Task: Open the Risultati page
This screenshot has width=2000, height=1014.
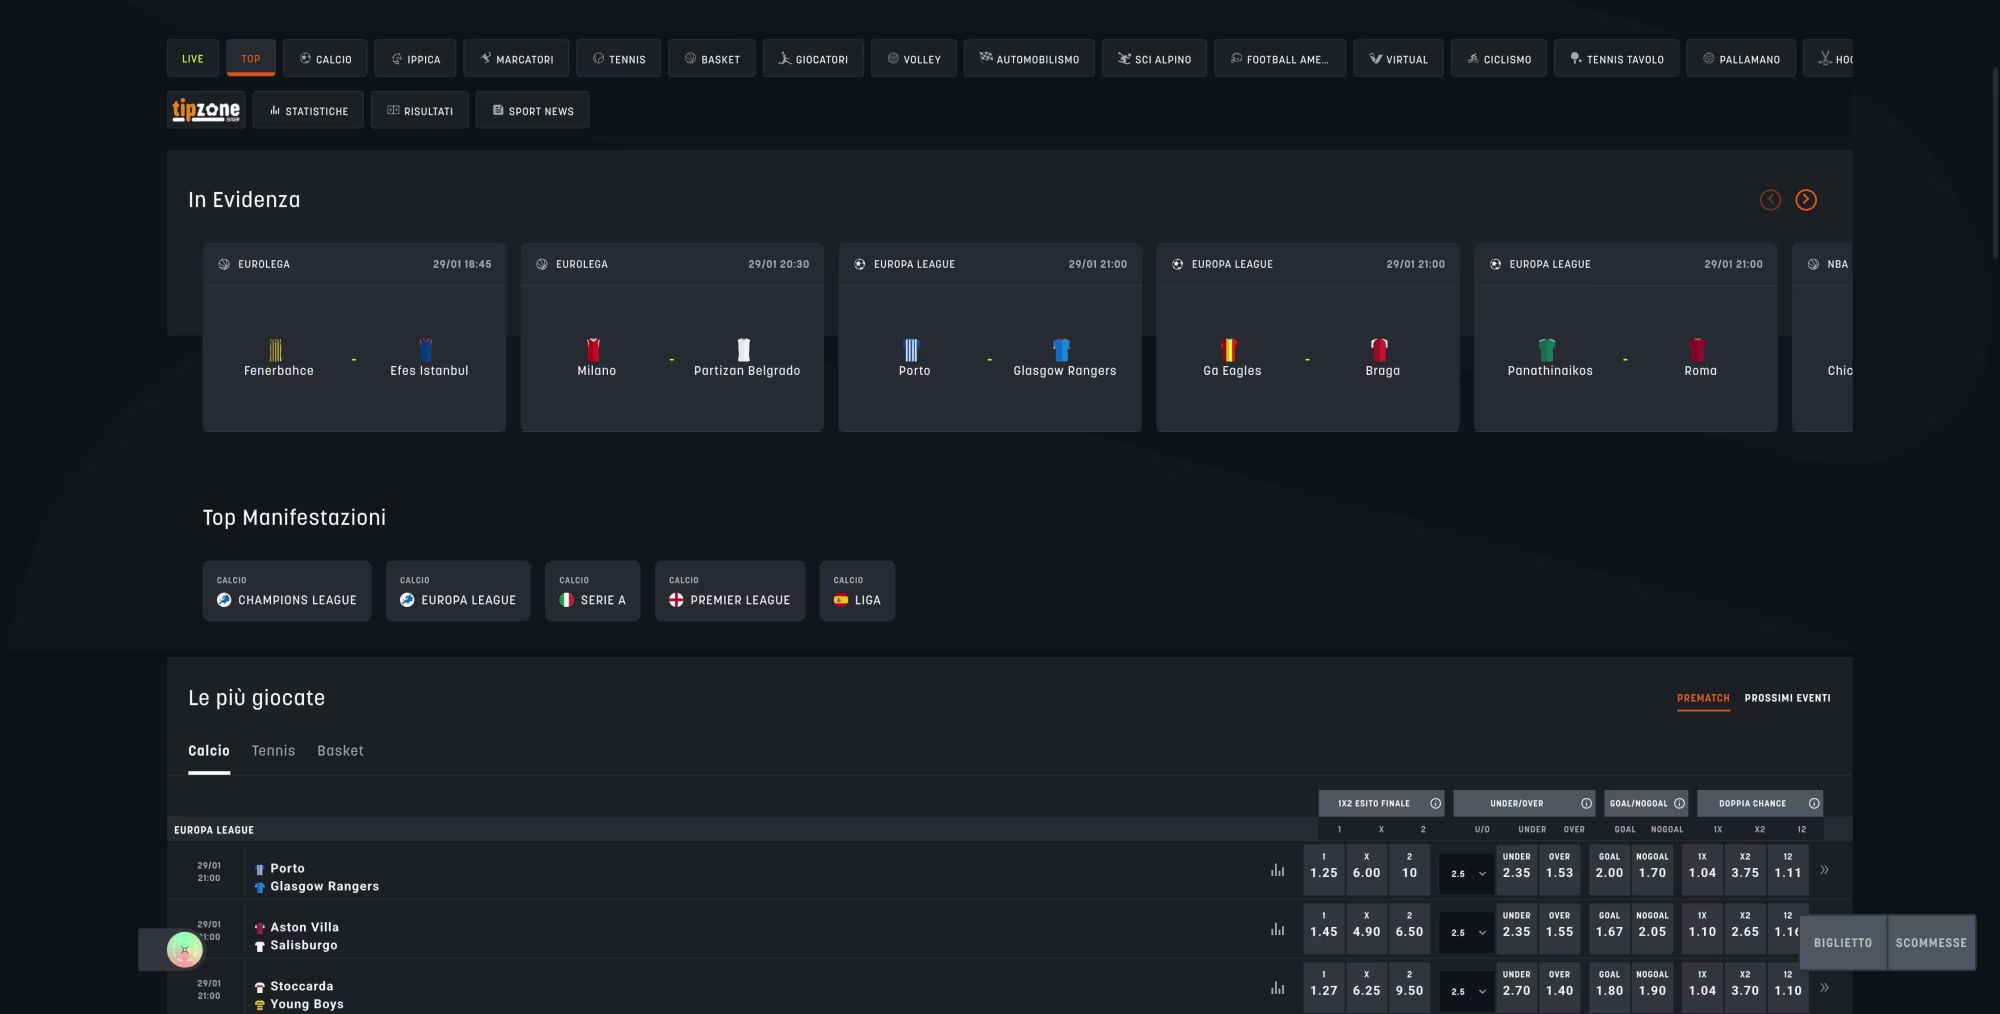Action: [420, 110]
